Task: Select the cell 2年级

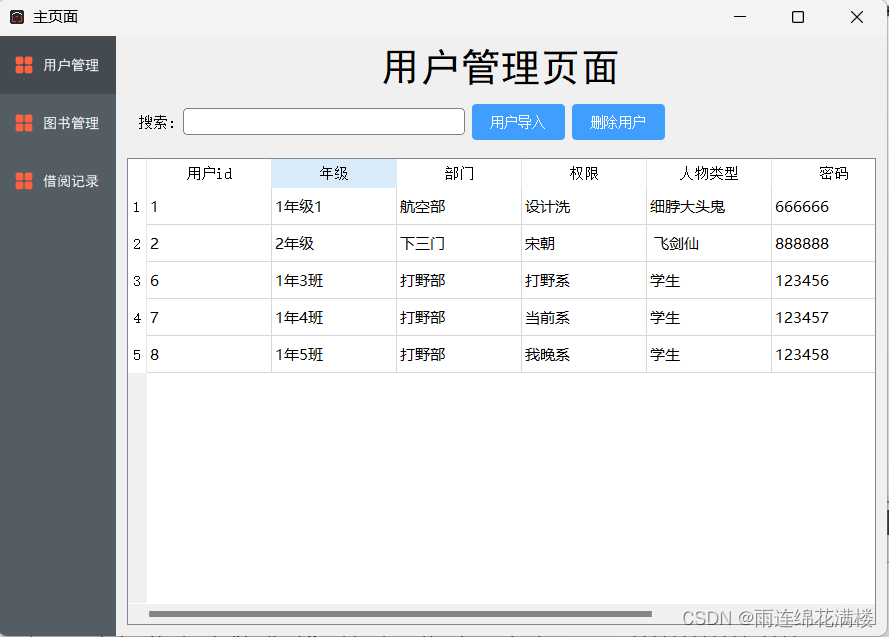Action: tap(334, 244)
